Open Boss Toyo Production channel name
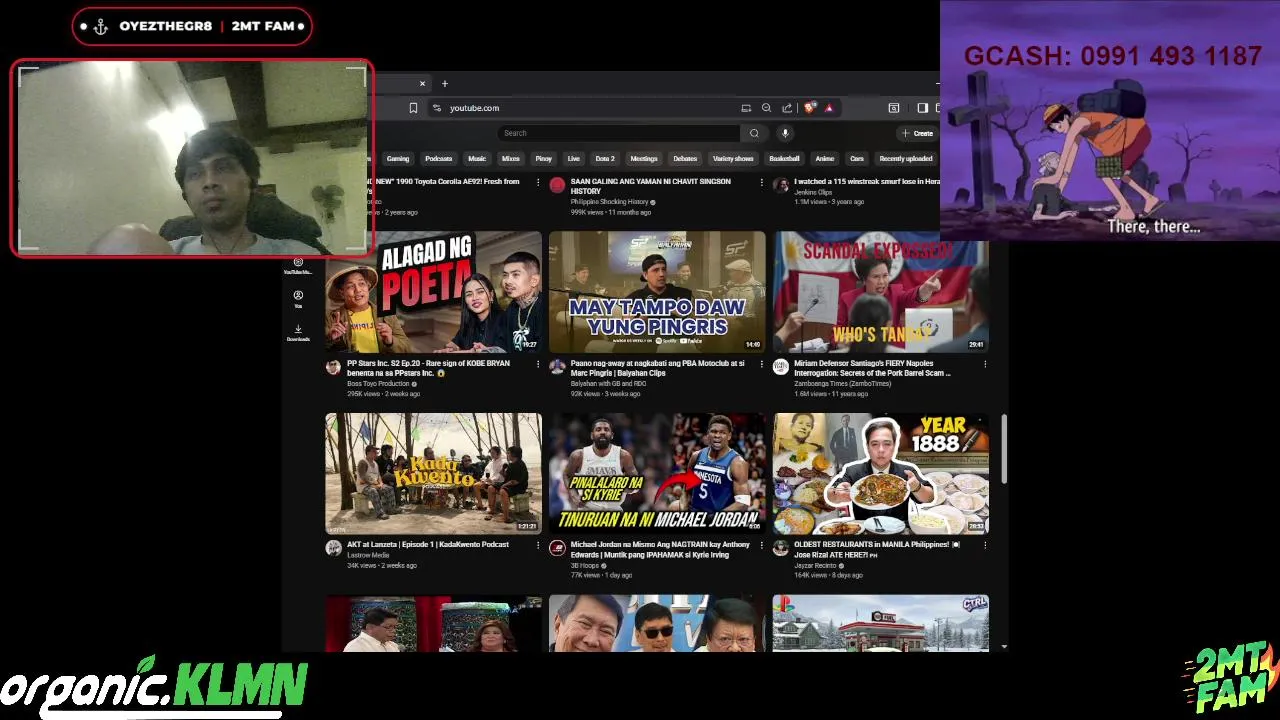 pos(378,383)
